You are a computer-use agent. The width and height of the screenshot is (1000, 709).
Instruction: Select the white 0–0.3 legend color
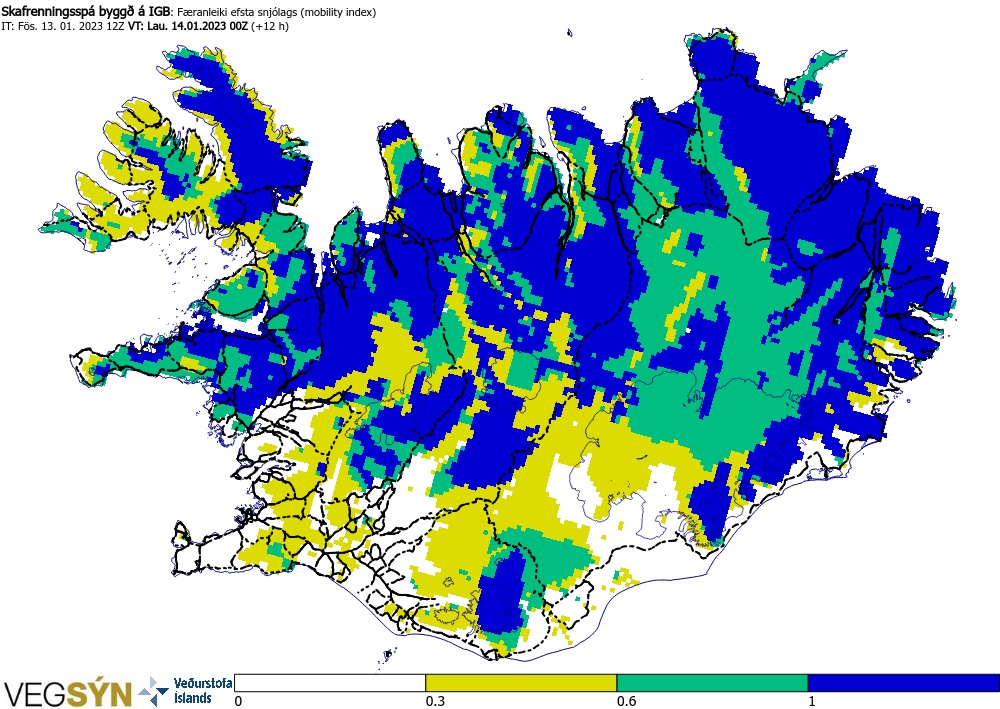coord(330,683)
